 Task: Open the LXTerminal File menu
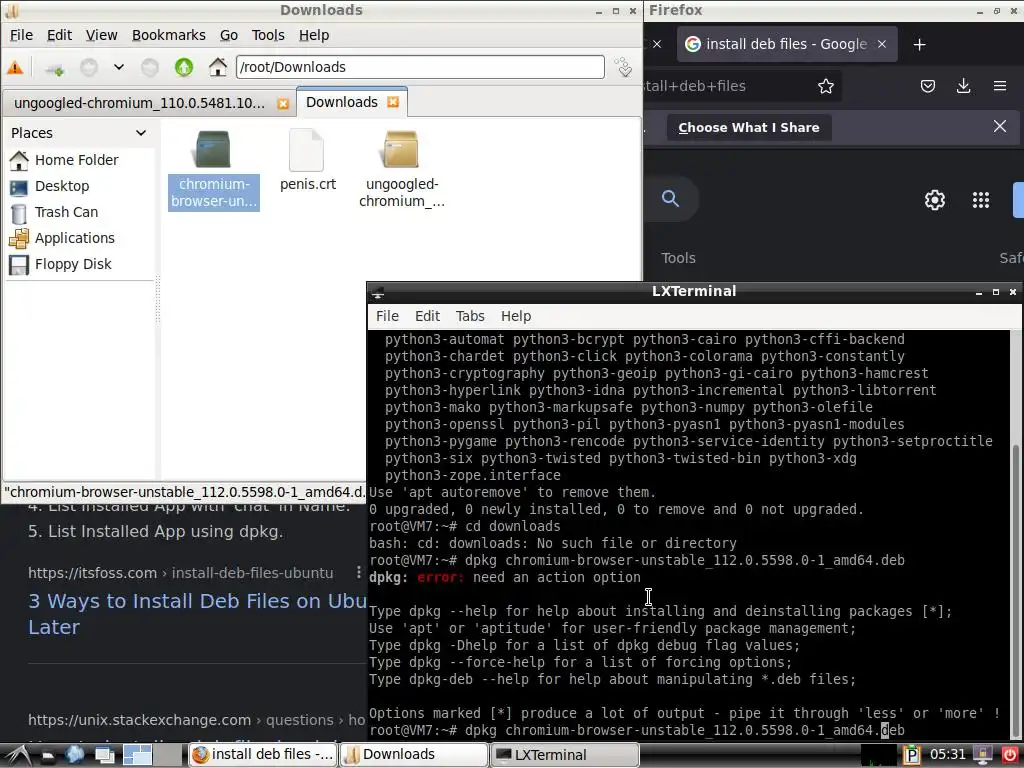pyautogui.click(x=387, y=316)
